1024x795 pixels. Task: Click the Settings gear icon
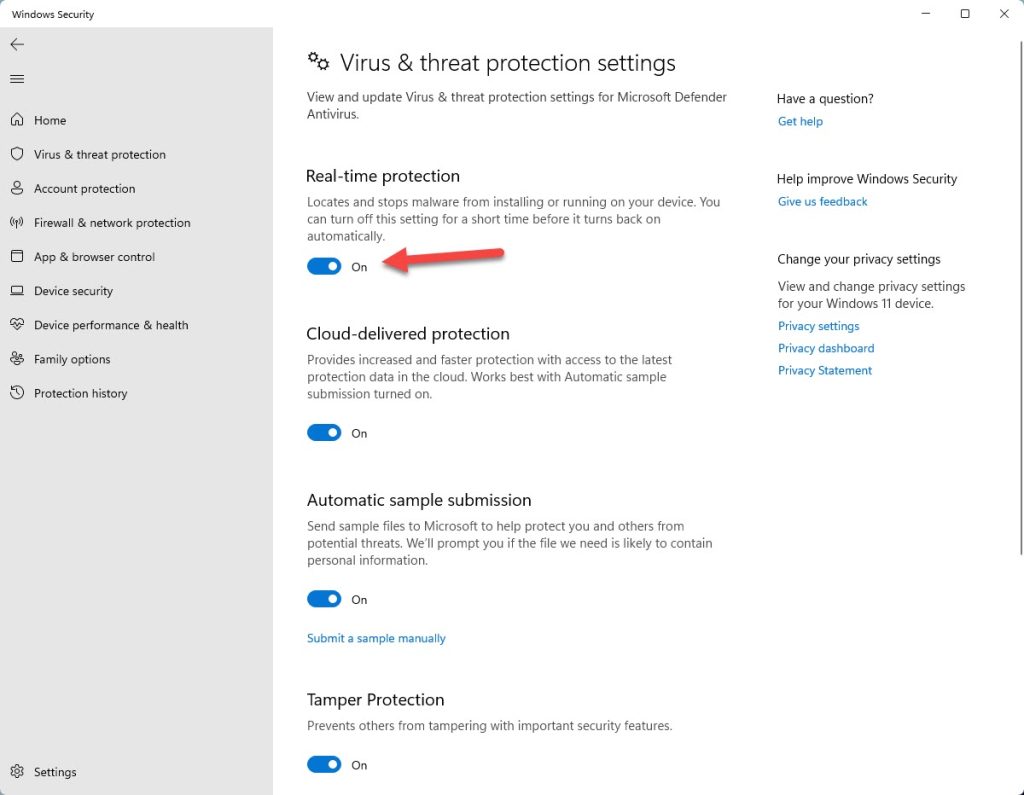point(17,771)
